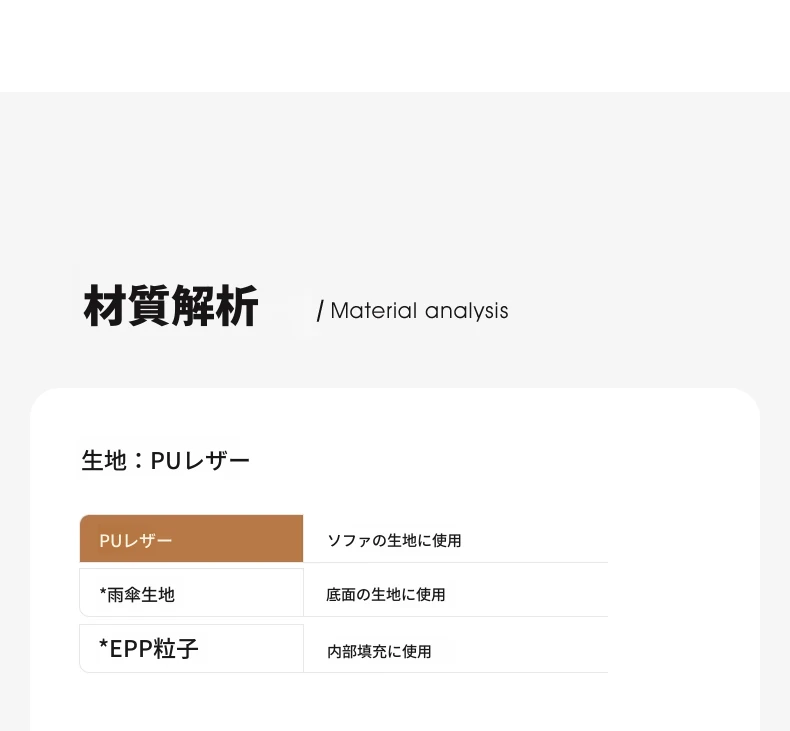Viewport: 790px width, 731px height.
Task: Select the *雨傘生地 tab
Action: click(191, 592)
